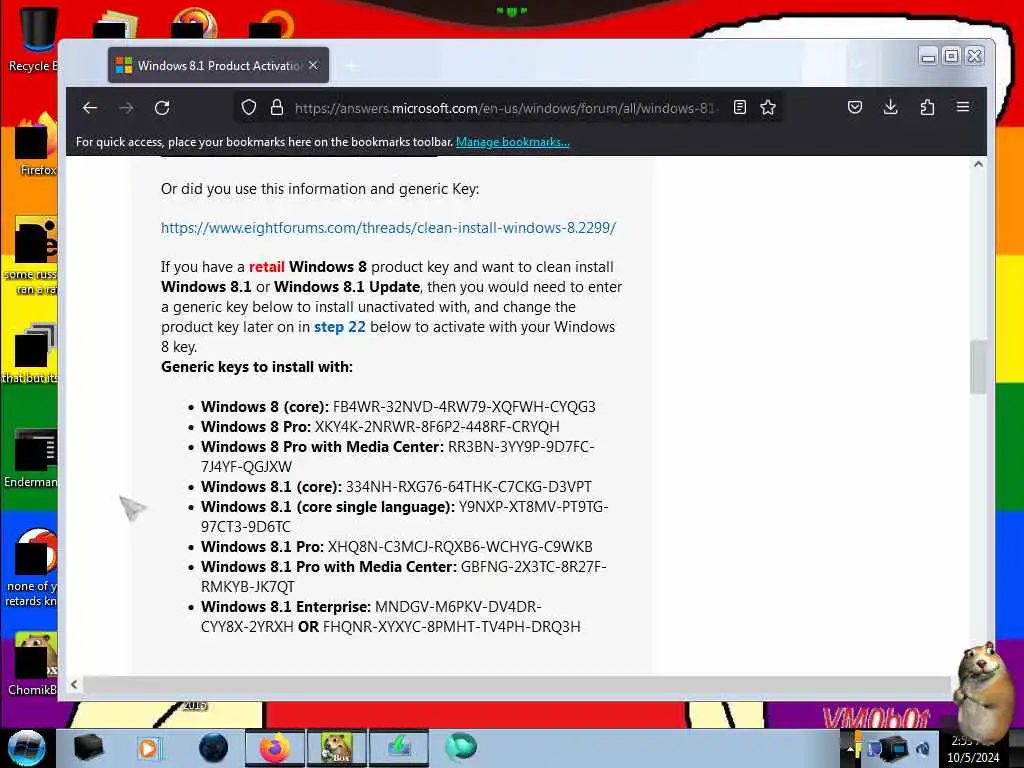Click the Windows 8.1 (core) key line
Image resolution: width=1024 pixels, height=768 pixels.
pyautogui.click(x=396, y=487)
